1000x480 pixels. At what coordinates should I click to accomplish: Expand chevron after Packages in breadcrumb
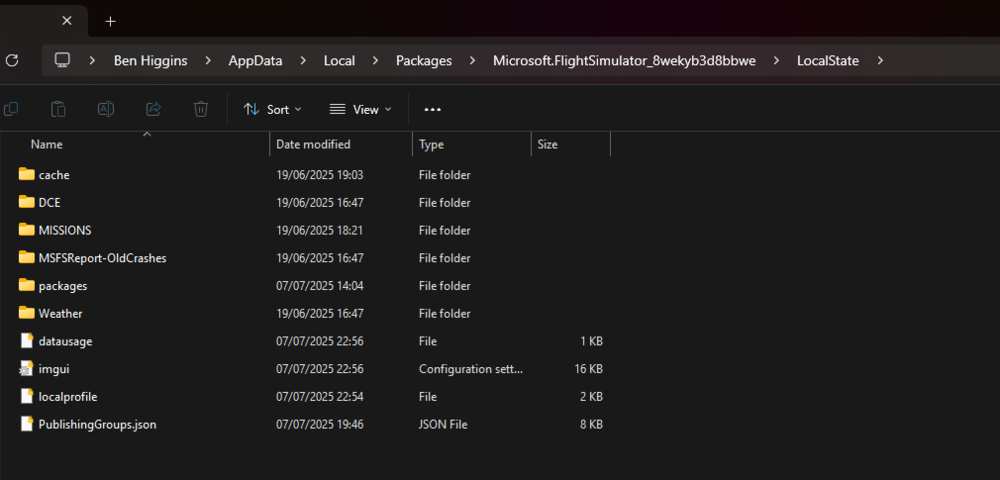(x=473, y=60)
